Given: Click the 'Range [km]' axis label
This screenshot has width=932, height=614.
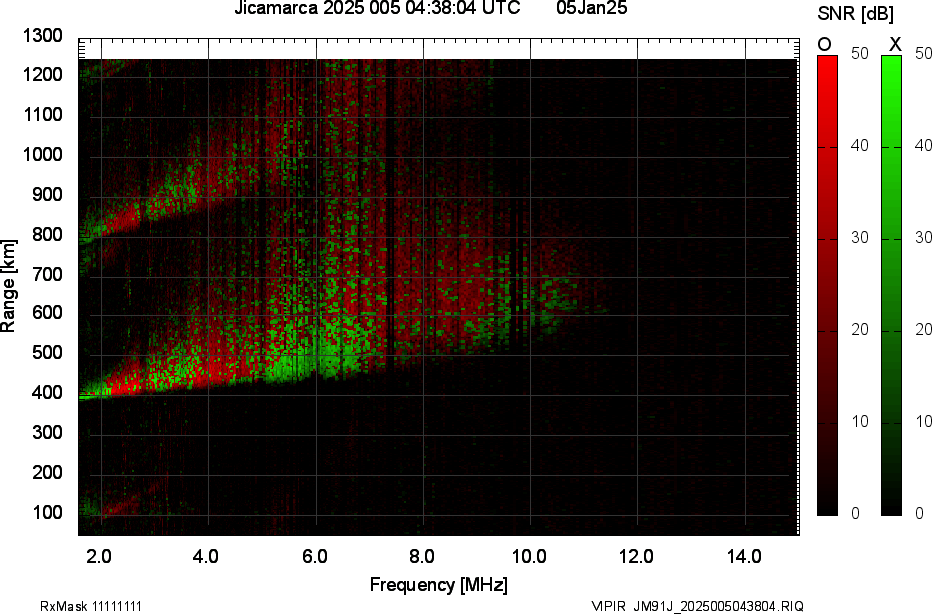Looking at the screenshot, I should [8, 286].
